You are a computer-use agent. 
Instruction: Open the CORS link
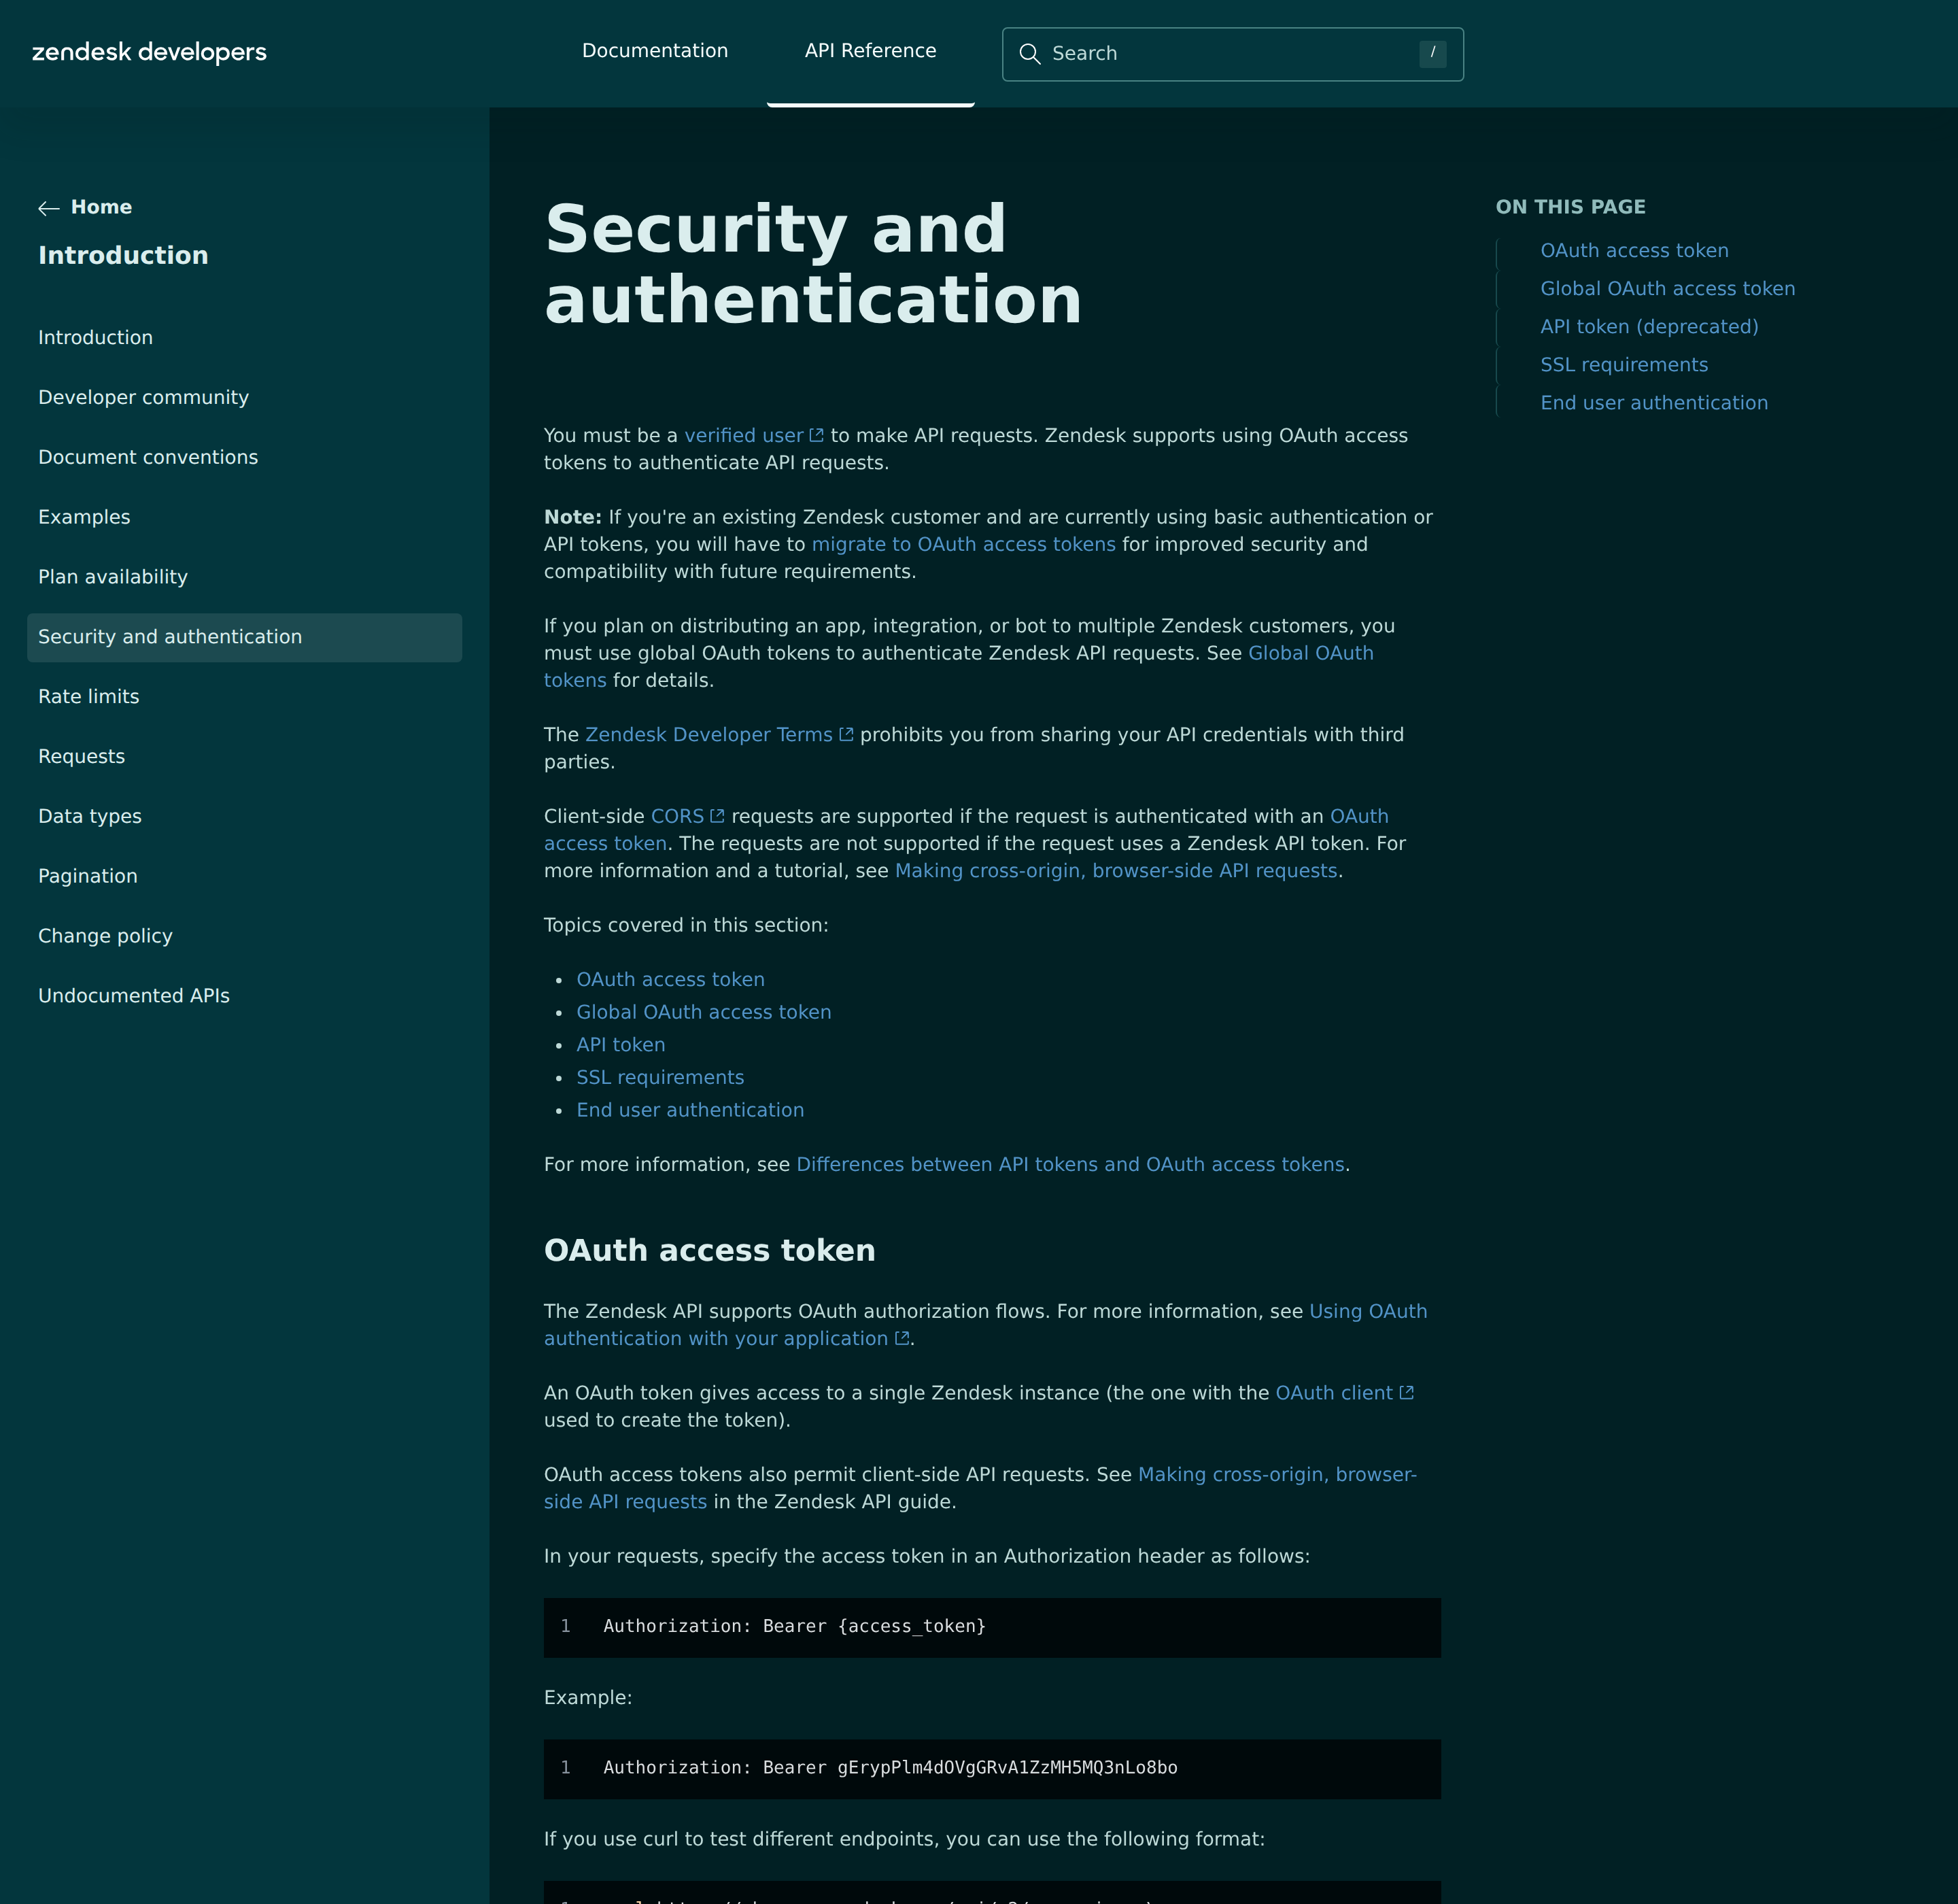677,816
